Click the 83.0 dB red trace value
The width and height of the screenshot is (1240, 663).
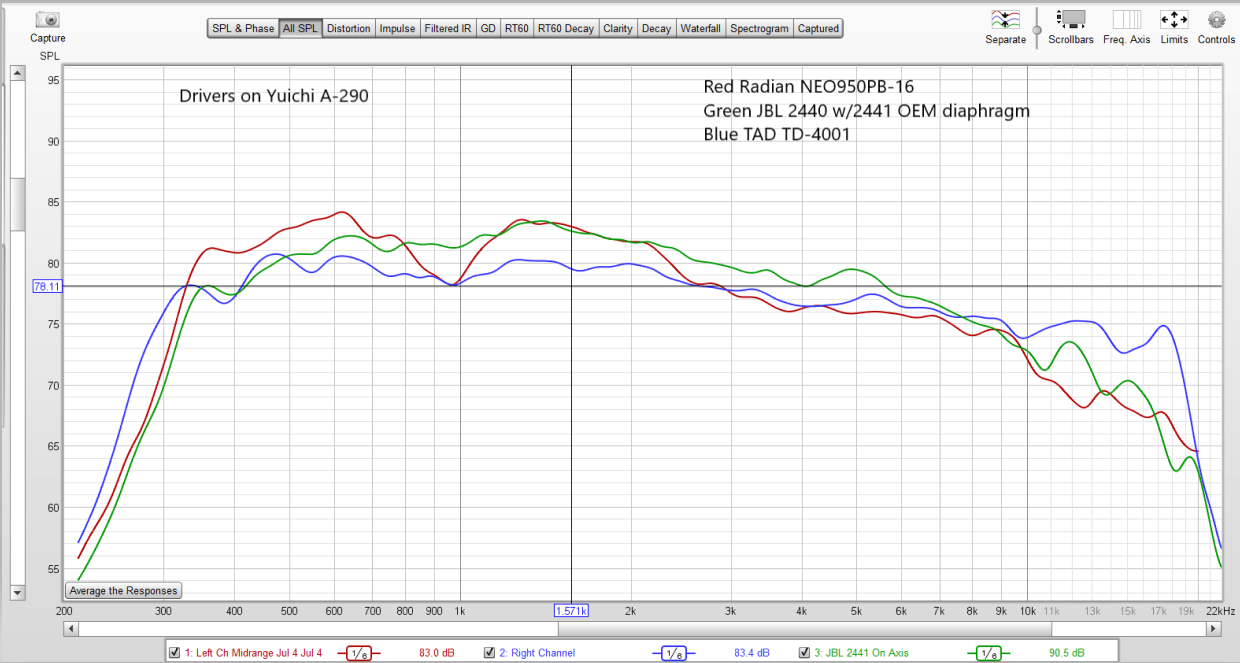(435, 653)
